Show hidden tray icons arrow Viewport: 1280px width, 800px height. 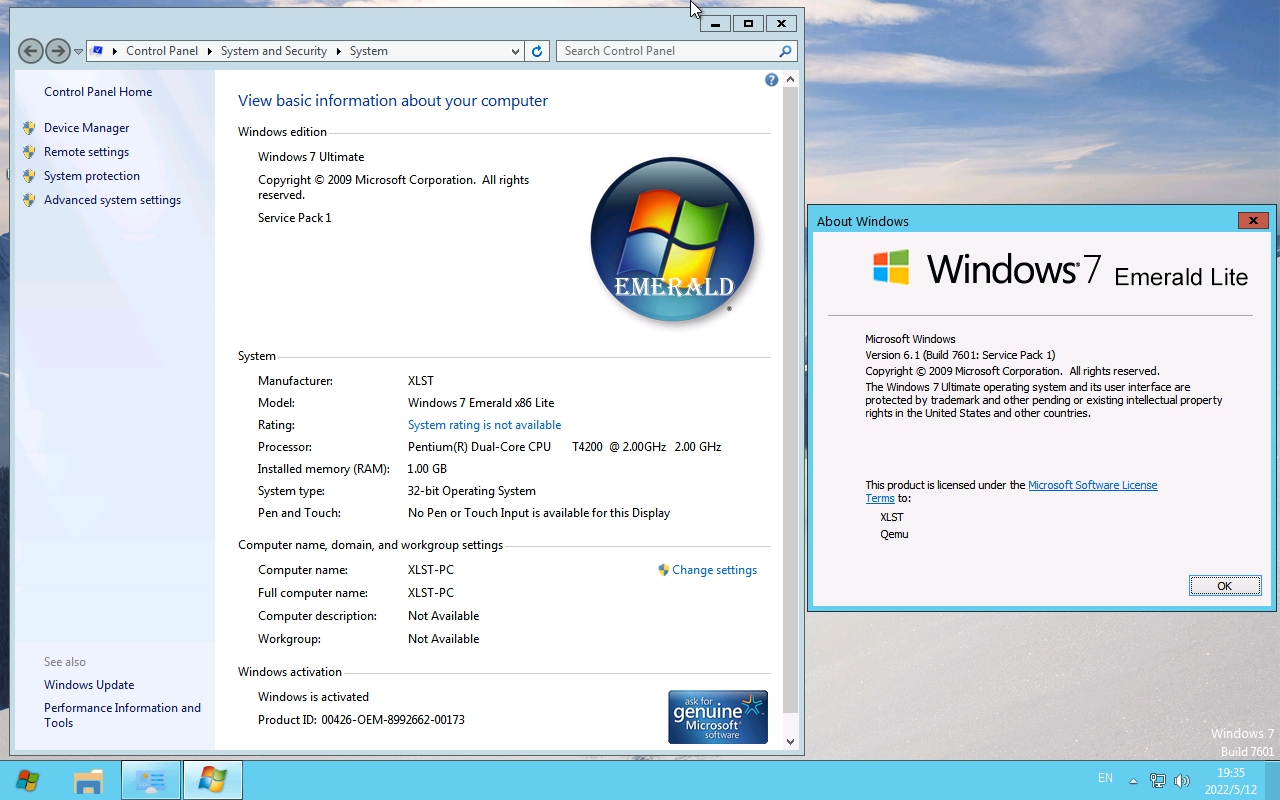tap(1133, 781)
